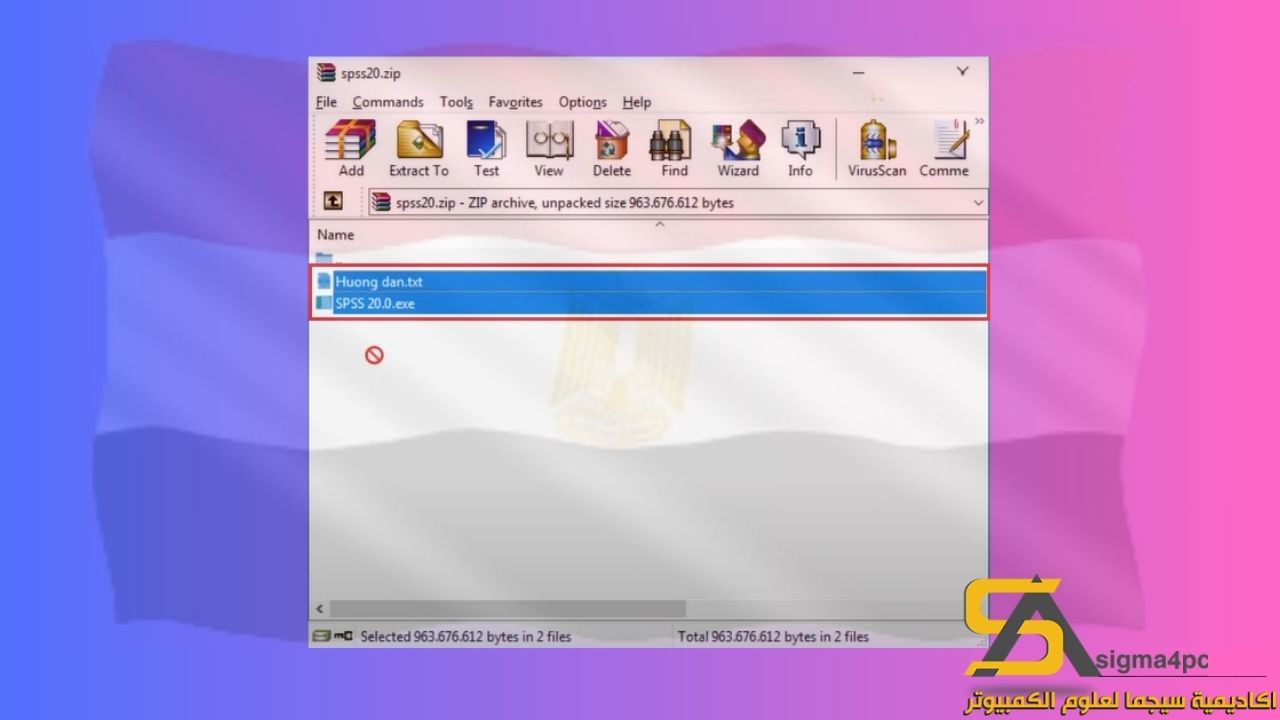The height and width of the screenshot is (720, 1280).
Task: Open the archive path dropdown
Action: pyautogui.click(x=977, y=202)
